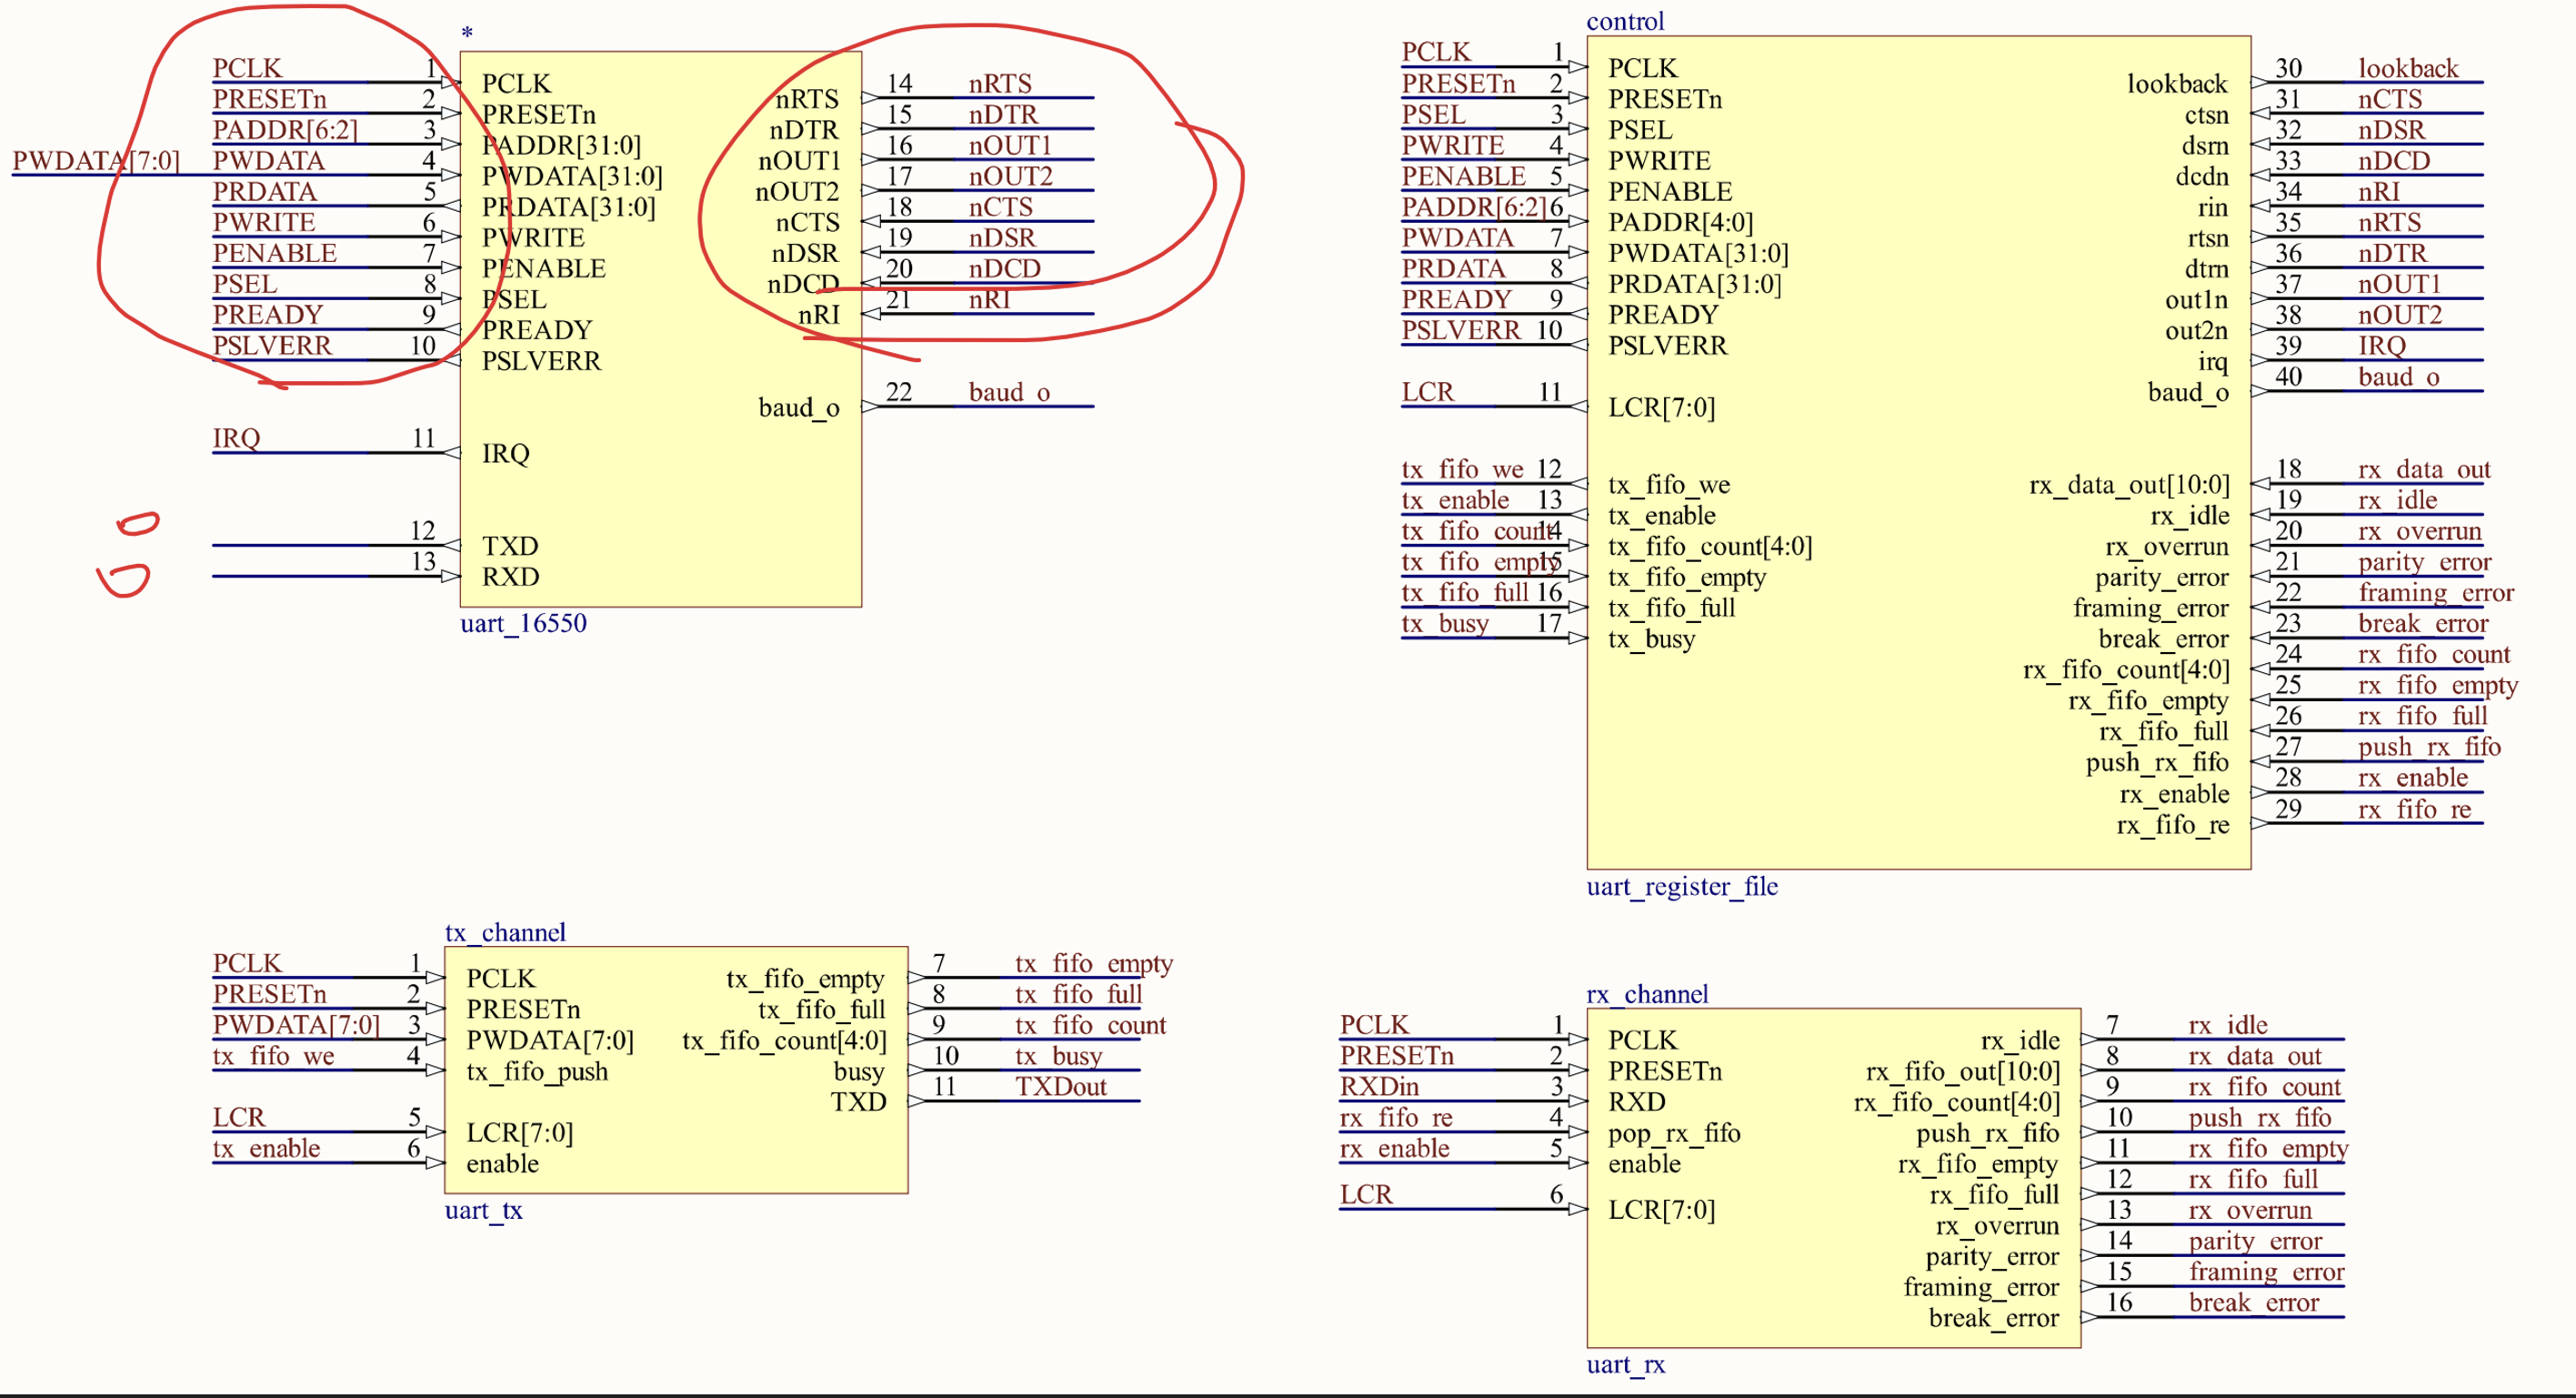Click the TXD port of uart_16550
Screen dimensions: 2576x1398
(510, 546)
